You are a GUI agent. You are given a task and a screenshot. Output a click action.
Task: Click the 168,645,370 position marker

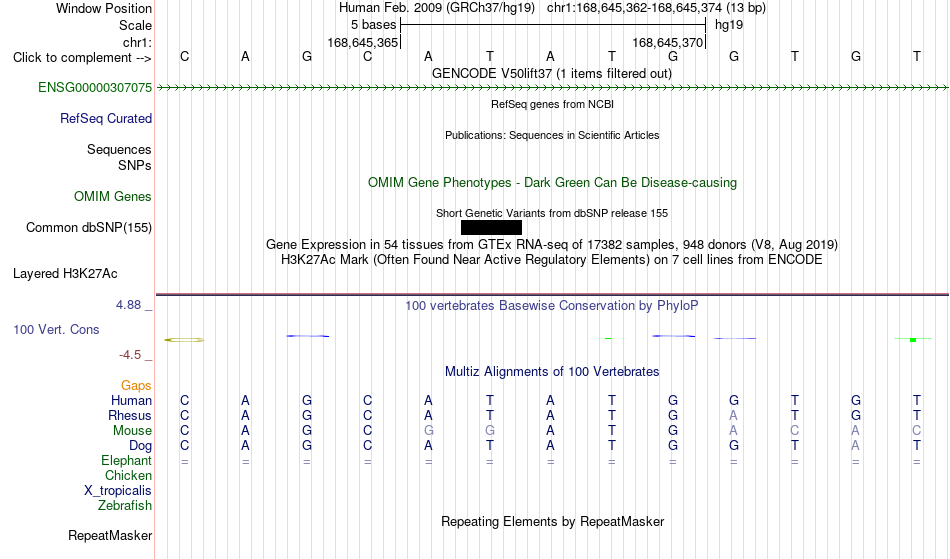point(668,43)
